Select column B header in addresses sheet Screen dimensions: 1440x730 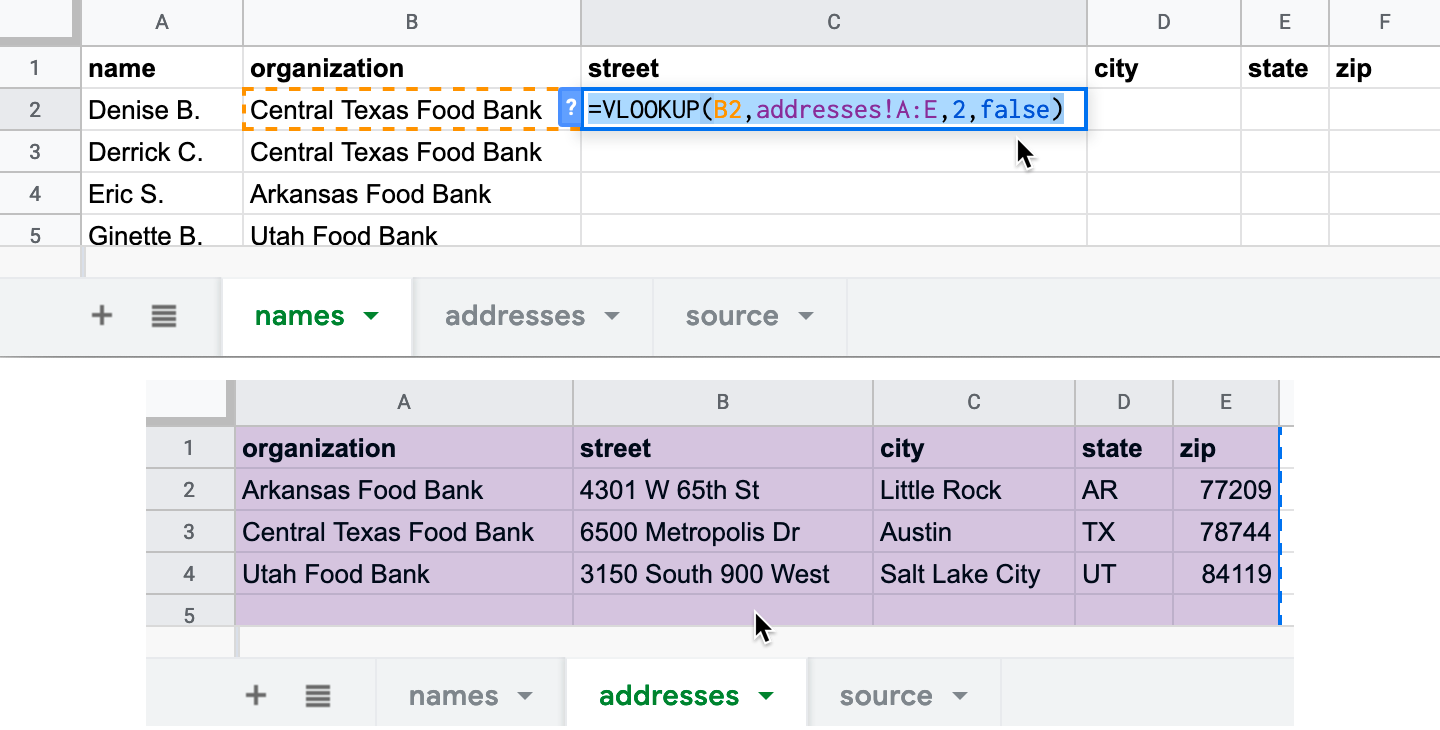pos(723,402)
